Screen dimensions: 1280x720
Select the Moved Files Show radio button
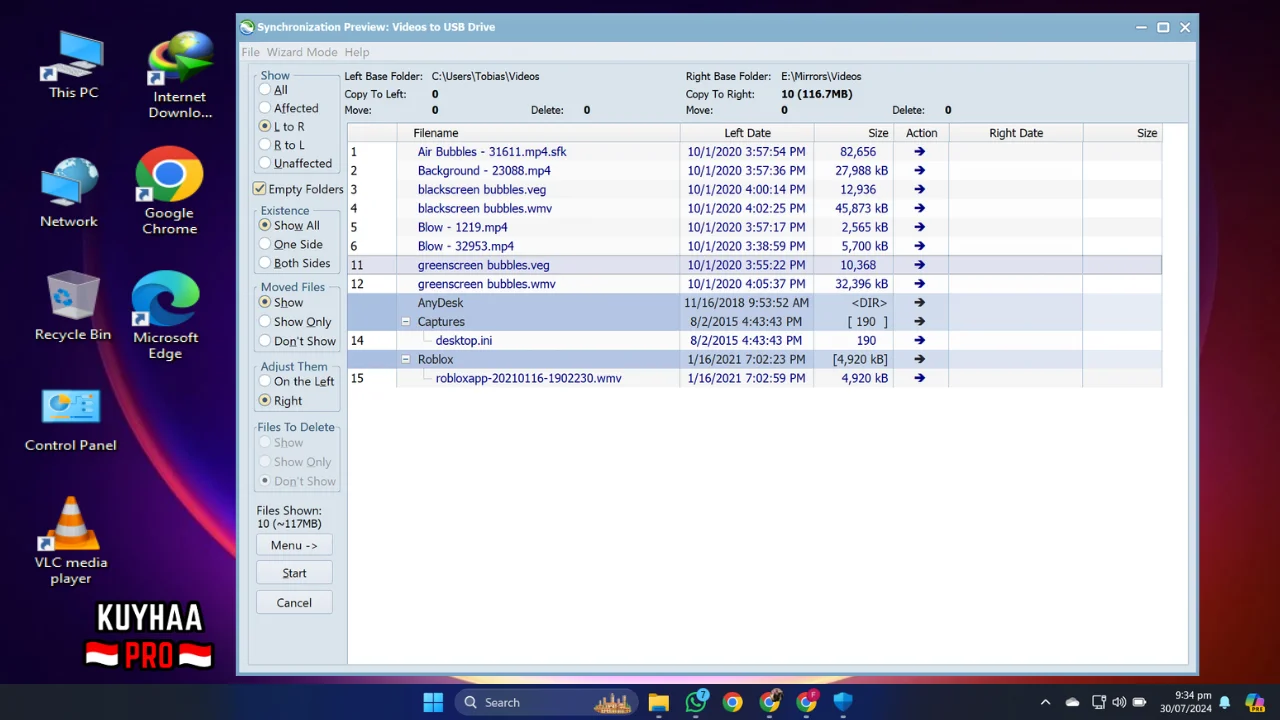(265, 302)
